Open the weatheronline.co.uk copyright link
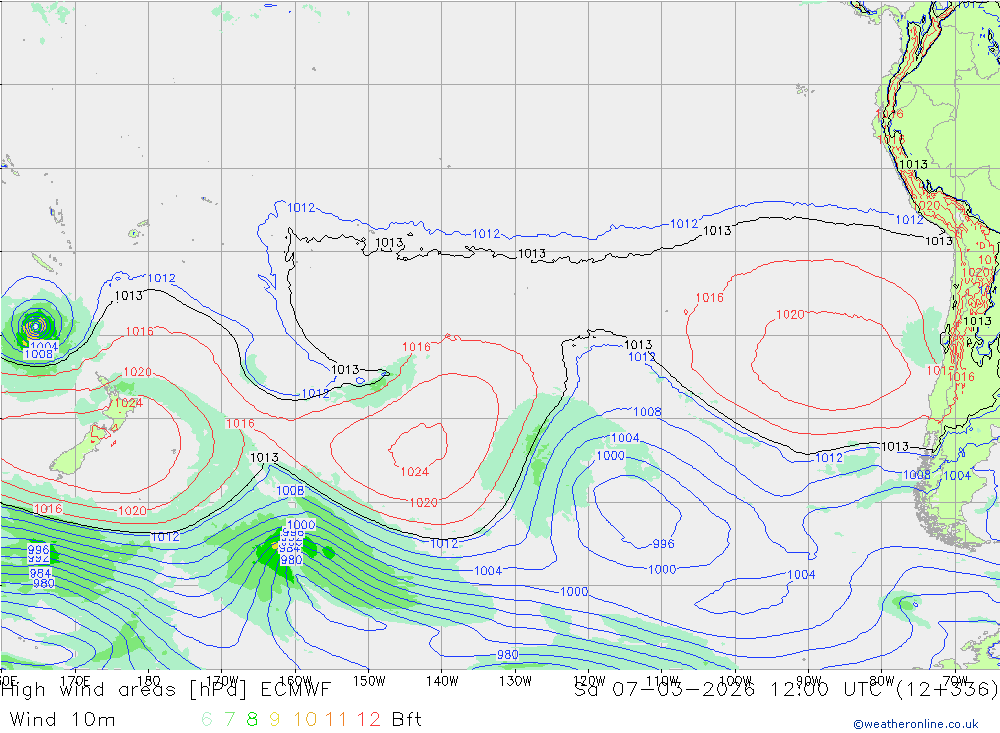Image resolution: width=1000 pixels, height=733 pixels. (916, 724)
